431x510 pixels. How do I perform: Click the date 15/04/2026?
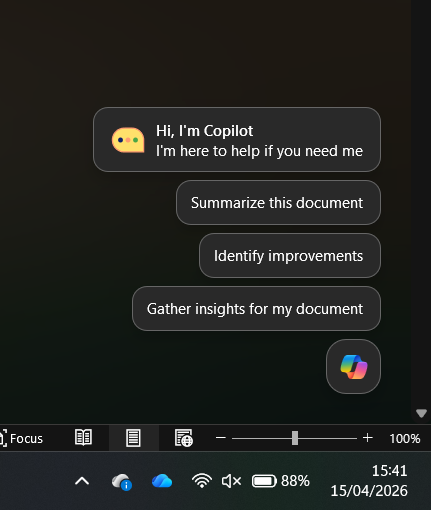[x=369, y=491]
